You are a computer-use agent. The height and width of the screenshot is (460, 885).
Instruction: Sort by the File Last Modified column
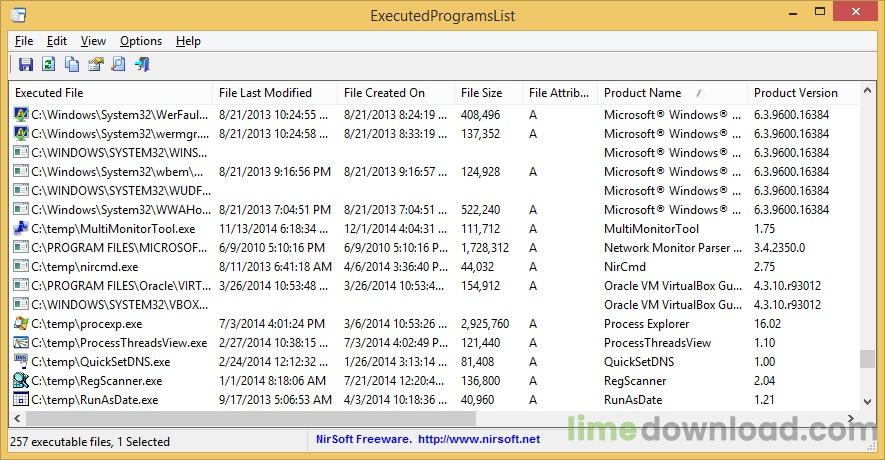point(275,93)
